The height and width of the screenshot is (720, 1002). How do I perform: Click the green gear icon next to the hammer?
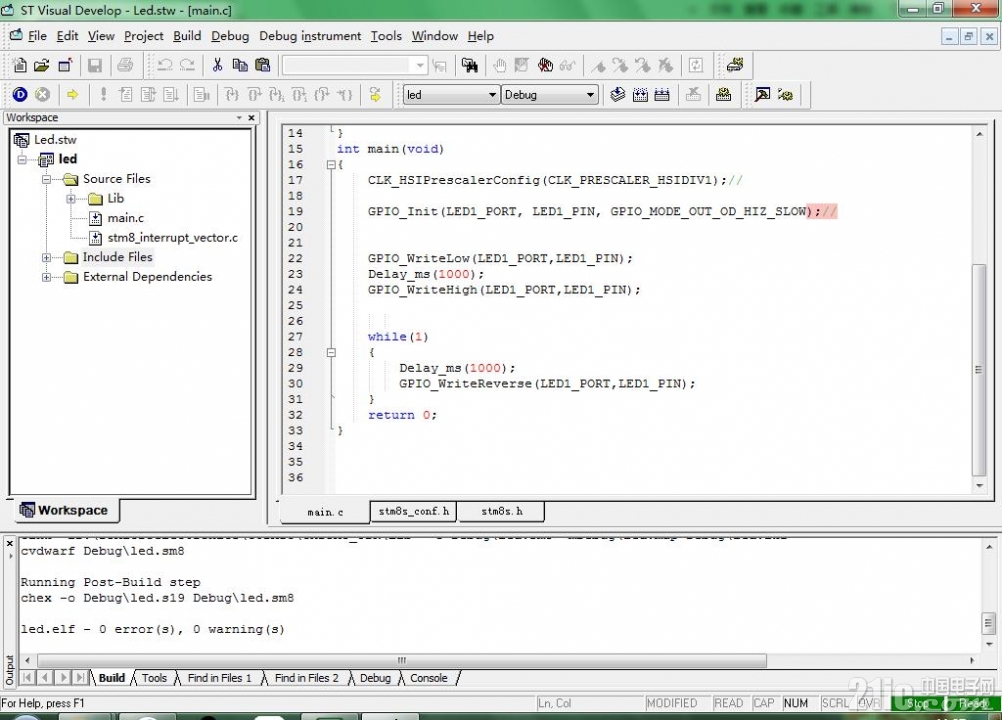point(785,95)
